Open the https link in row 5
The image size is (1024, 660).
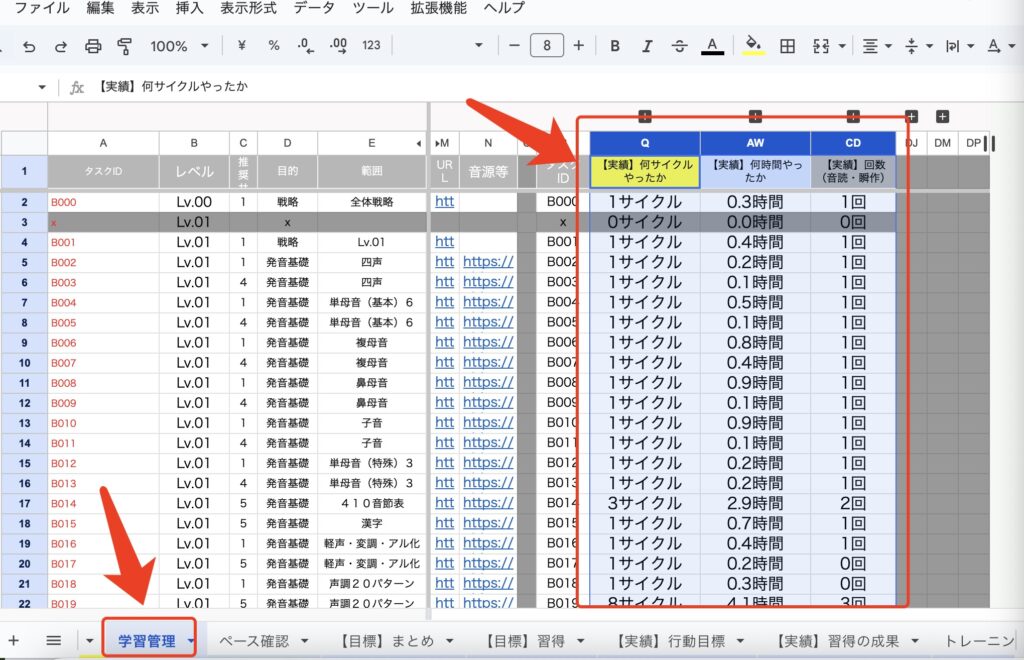coord(487,262)
